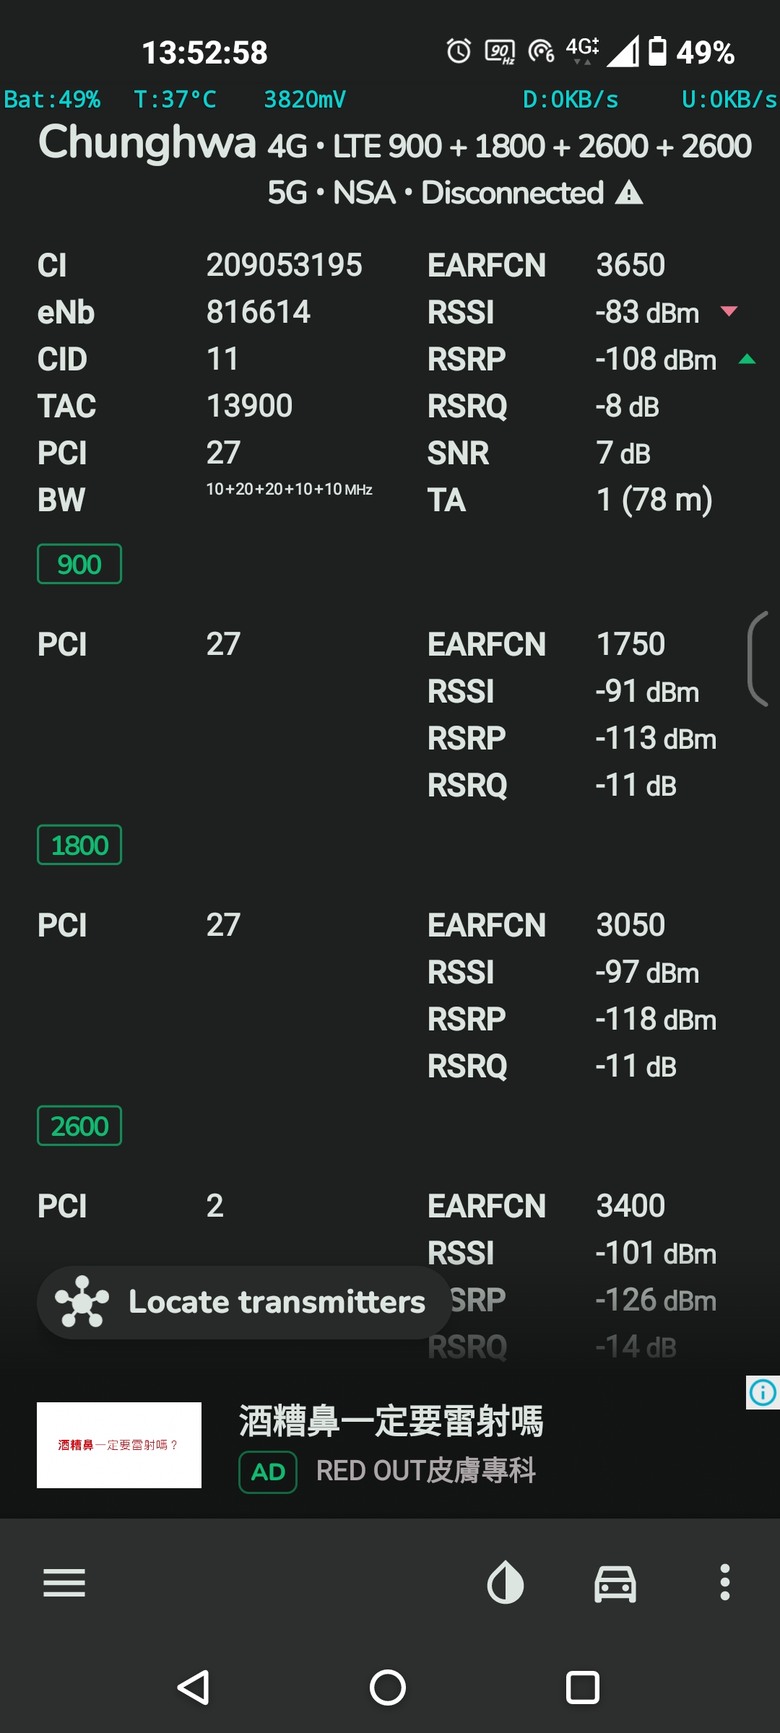Select the 2600 band tag
780x1733 pixels.
coord(79,1126)
